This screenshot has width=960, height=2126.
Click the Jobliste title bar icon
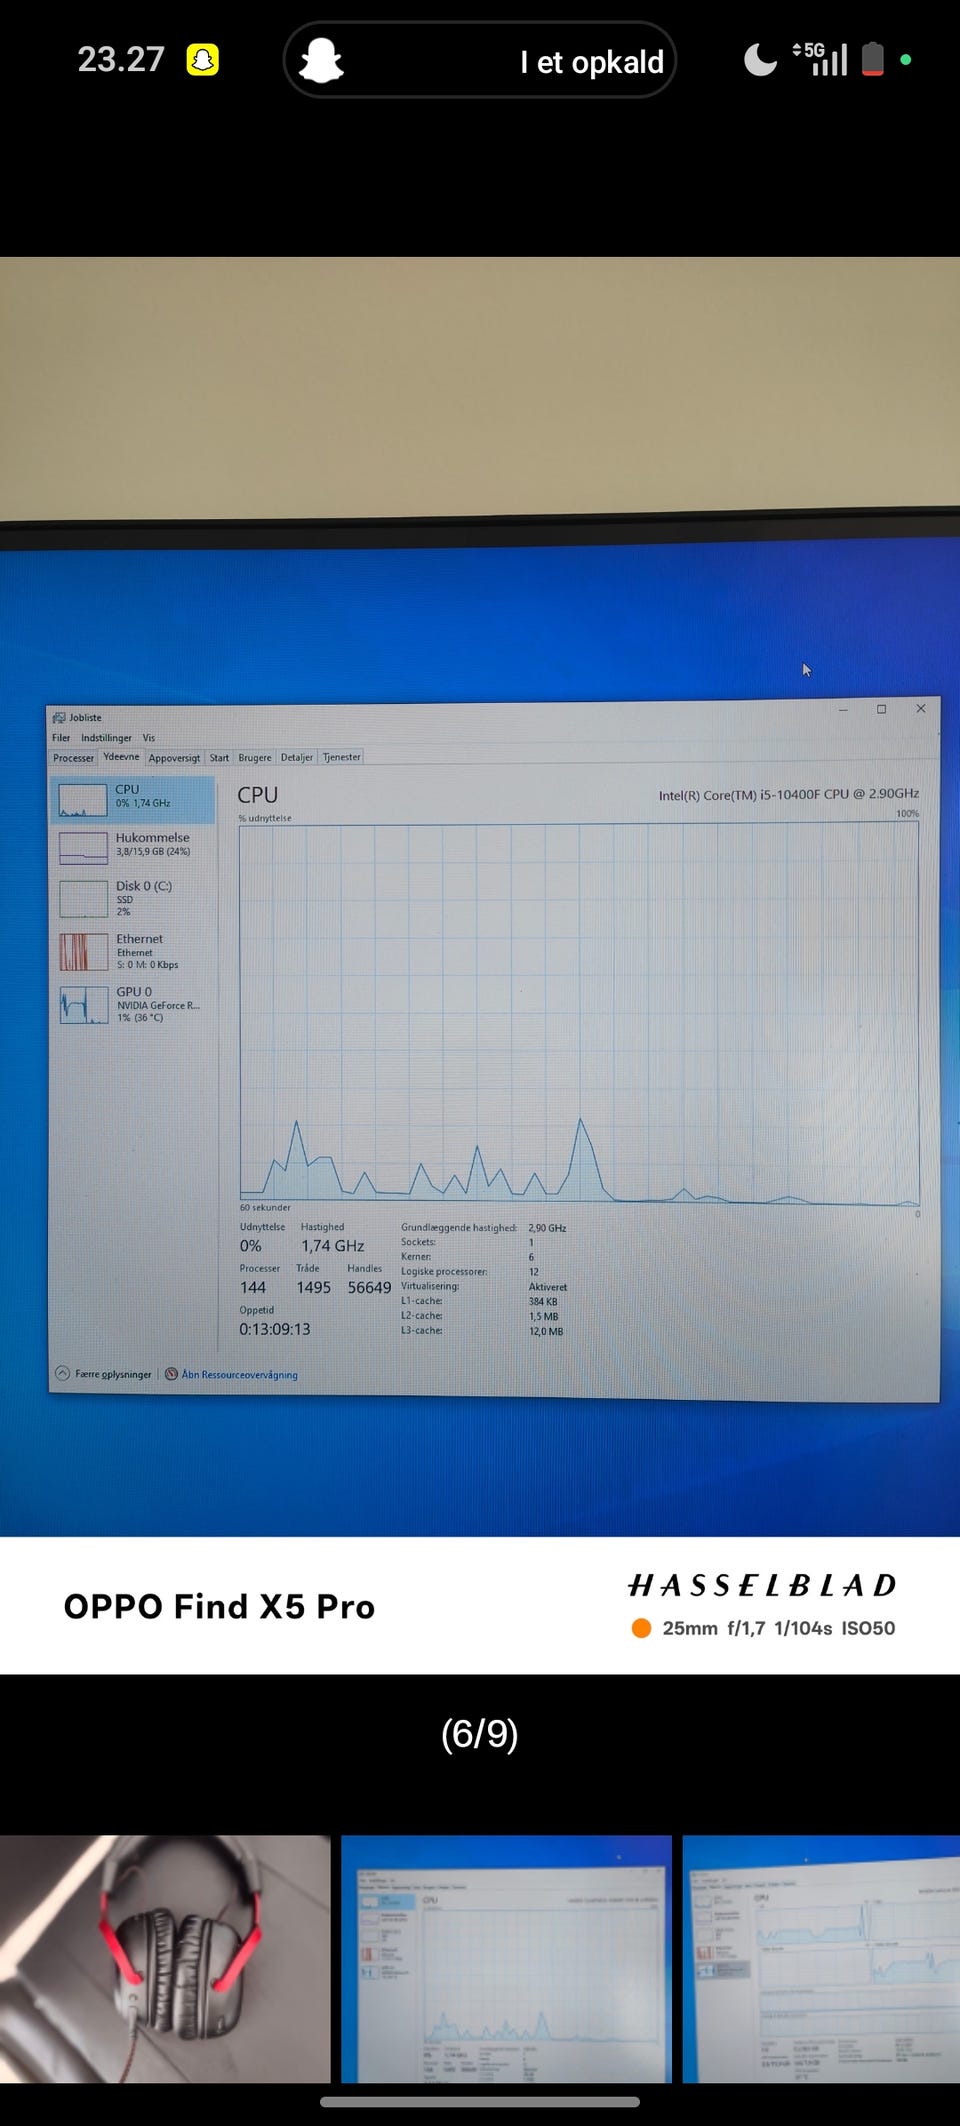pyautogui.click(x=59, y=718)
